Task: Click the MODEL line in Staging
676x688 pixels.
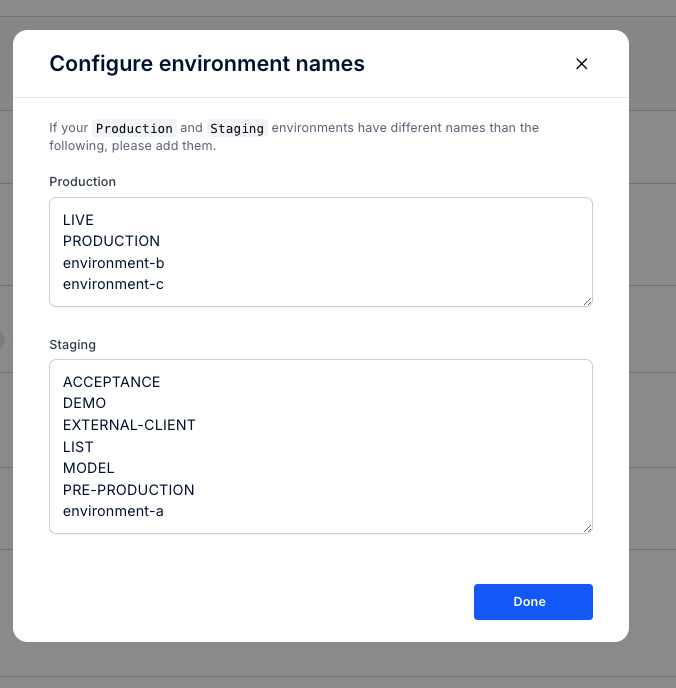Action: coord(88,468)
